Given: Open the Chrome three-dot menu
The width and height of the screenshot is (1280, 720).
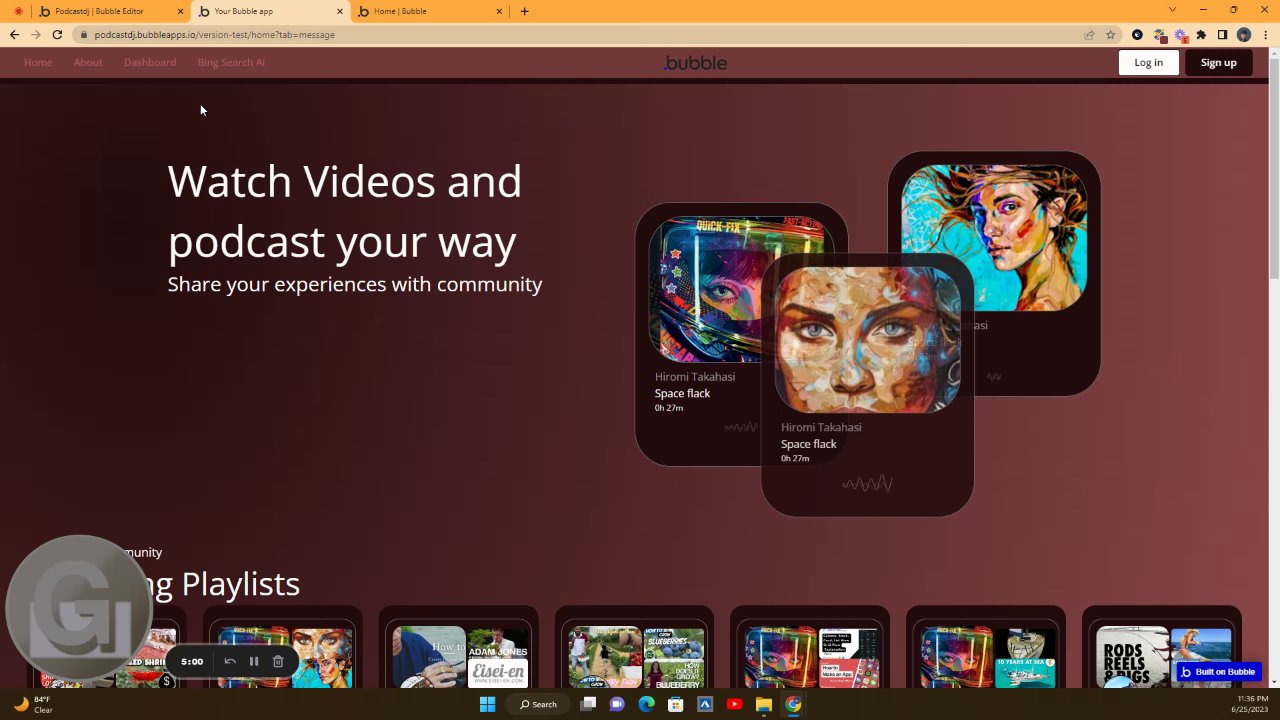Looking at the screenshot, I should pos(1265,34).
